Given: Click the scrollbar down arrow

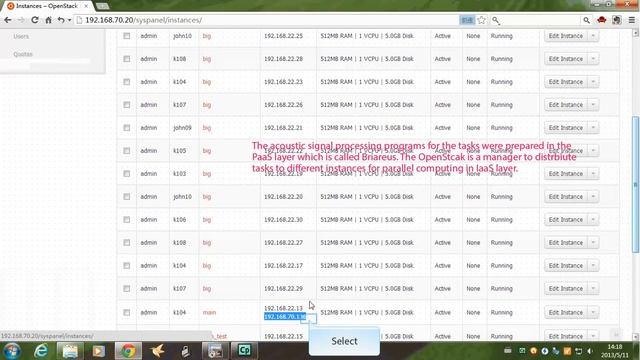Looking at the screenshot, I should (635, 337).
